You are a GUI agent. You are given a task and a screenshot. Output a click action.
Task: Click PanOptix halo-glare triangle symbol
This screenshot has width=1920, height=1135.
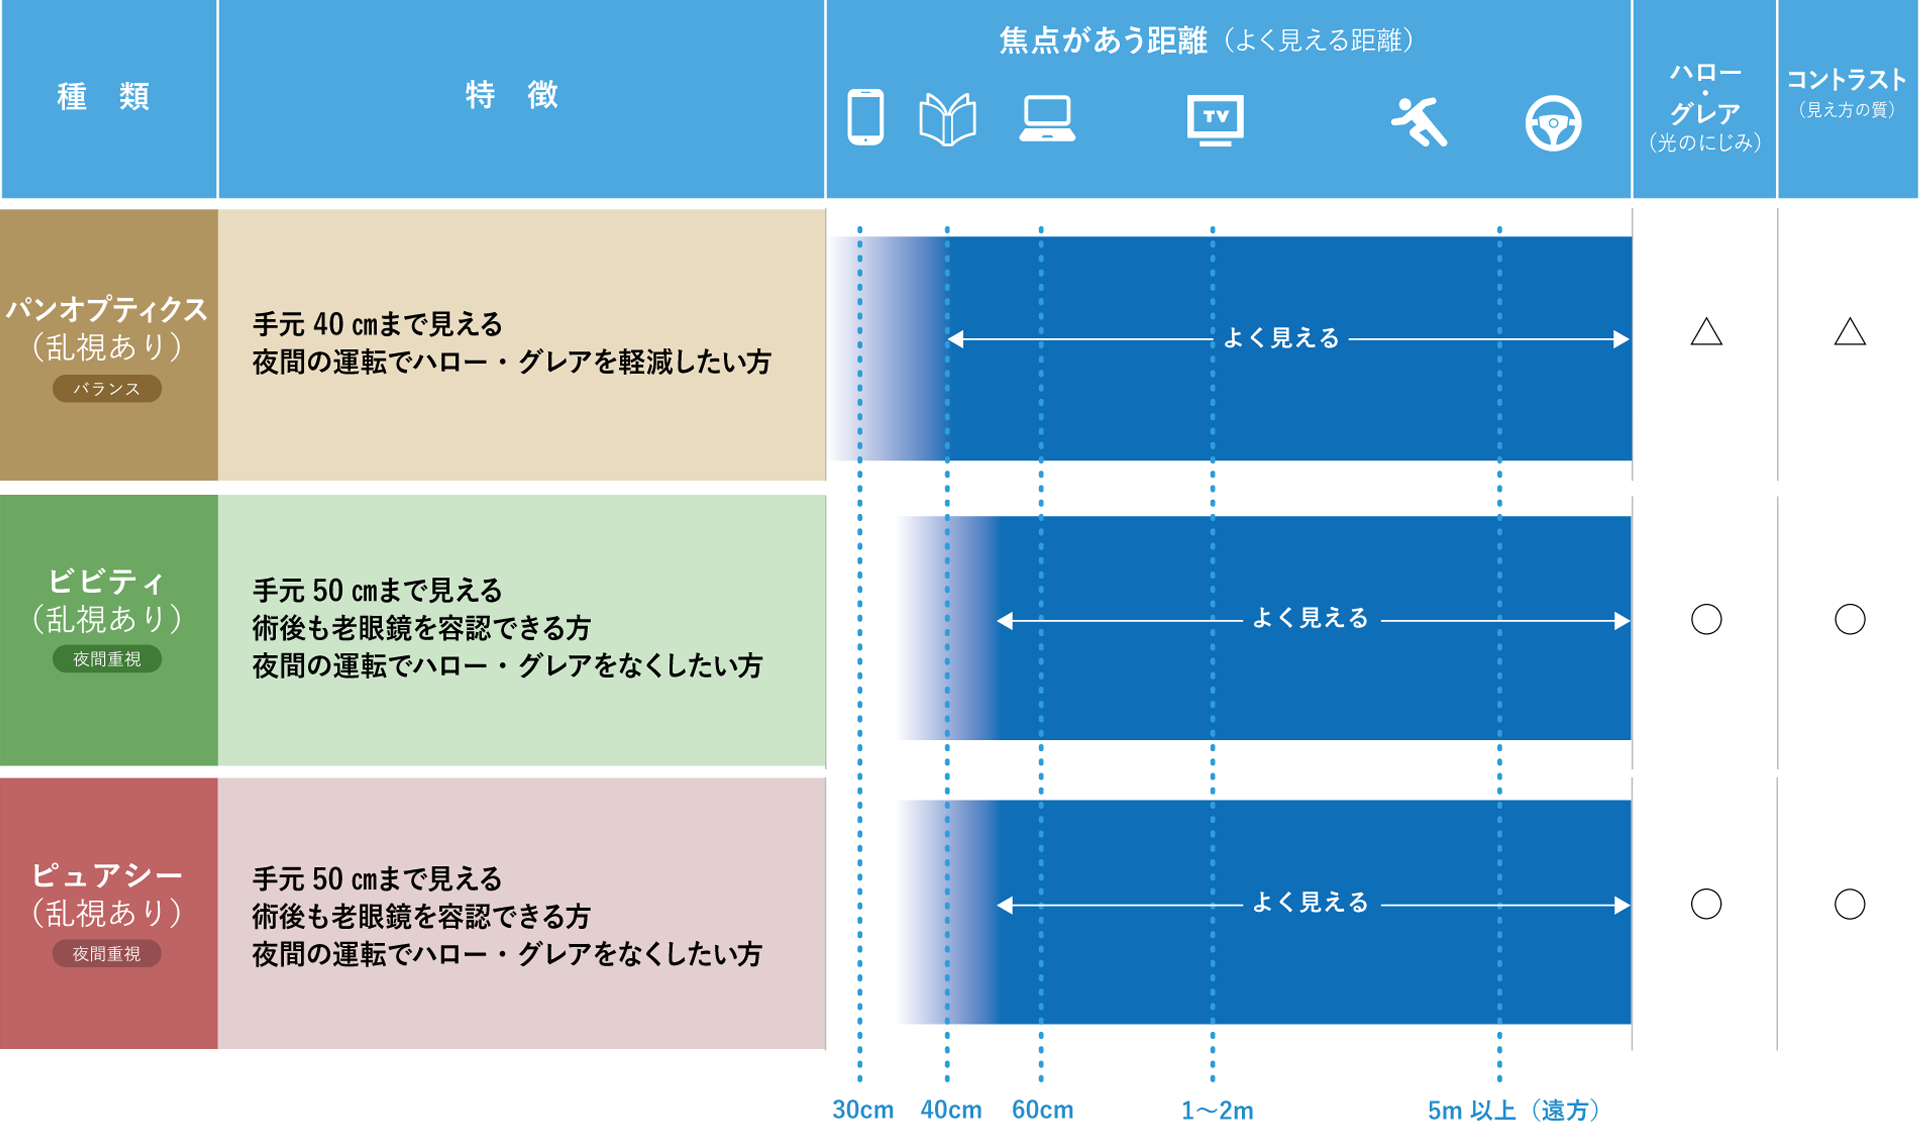pos(1706,332)
